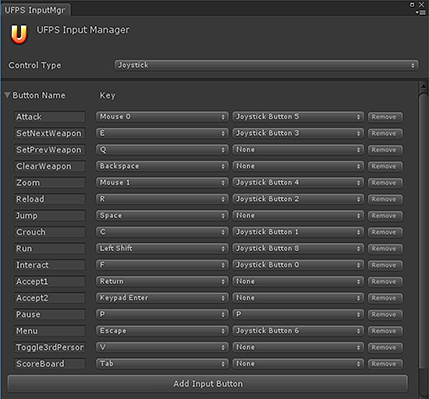Edit the SetNextWeapon name field
The height and width of the screenshot is (399, 429).
click(50, 133)
